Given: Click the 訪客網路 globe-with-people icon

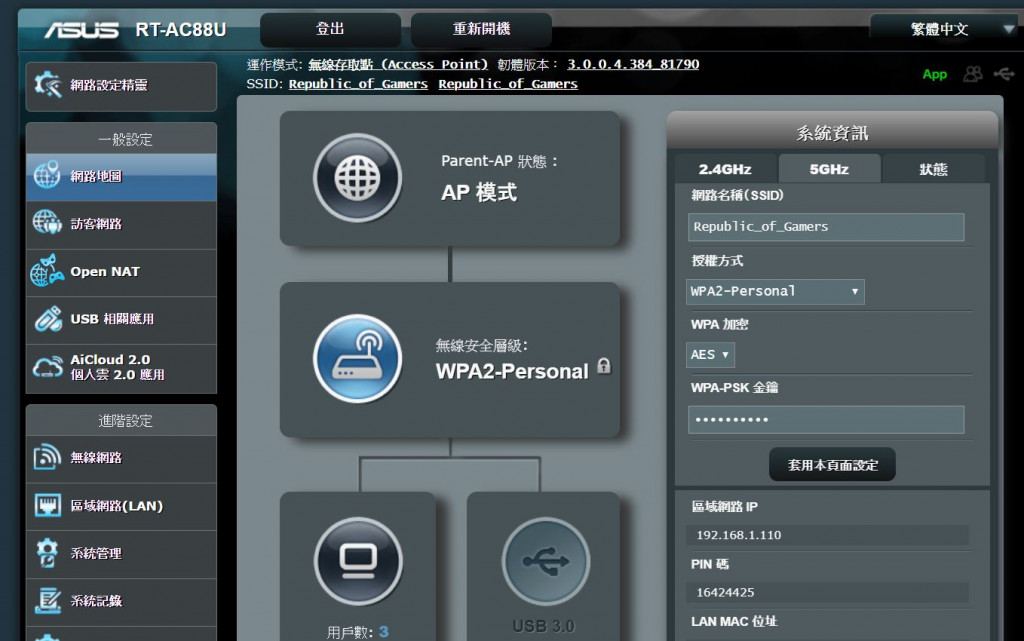Looking at the screenshot, I should 47,223.
